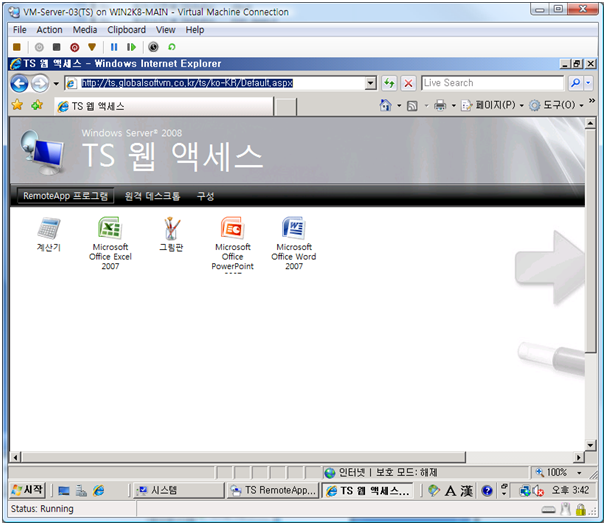
Task: Click the Ctrl+Alt+Delete toolbar icon
Action: (x=17, y=47)
